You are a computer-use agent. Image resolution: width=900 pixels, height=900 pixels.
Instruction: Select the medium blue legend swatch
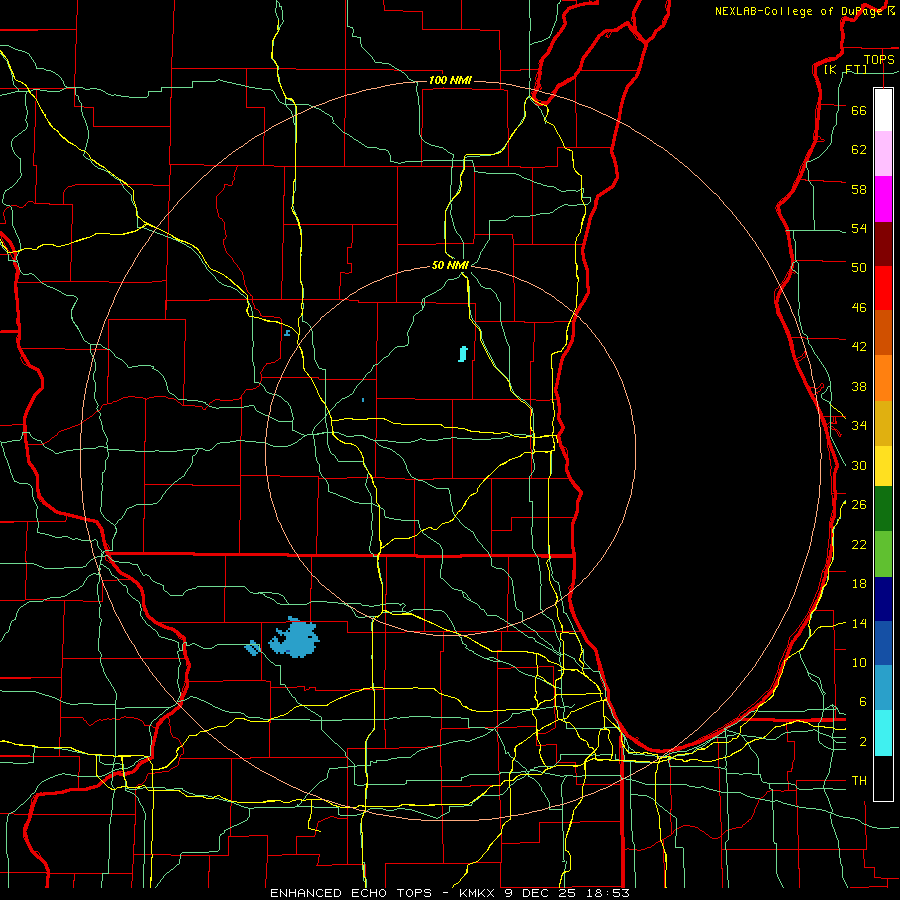pos(883,643)
